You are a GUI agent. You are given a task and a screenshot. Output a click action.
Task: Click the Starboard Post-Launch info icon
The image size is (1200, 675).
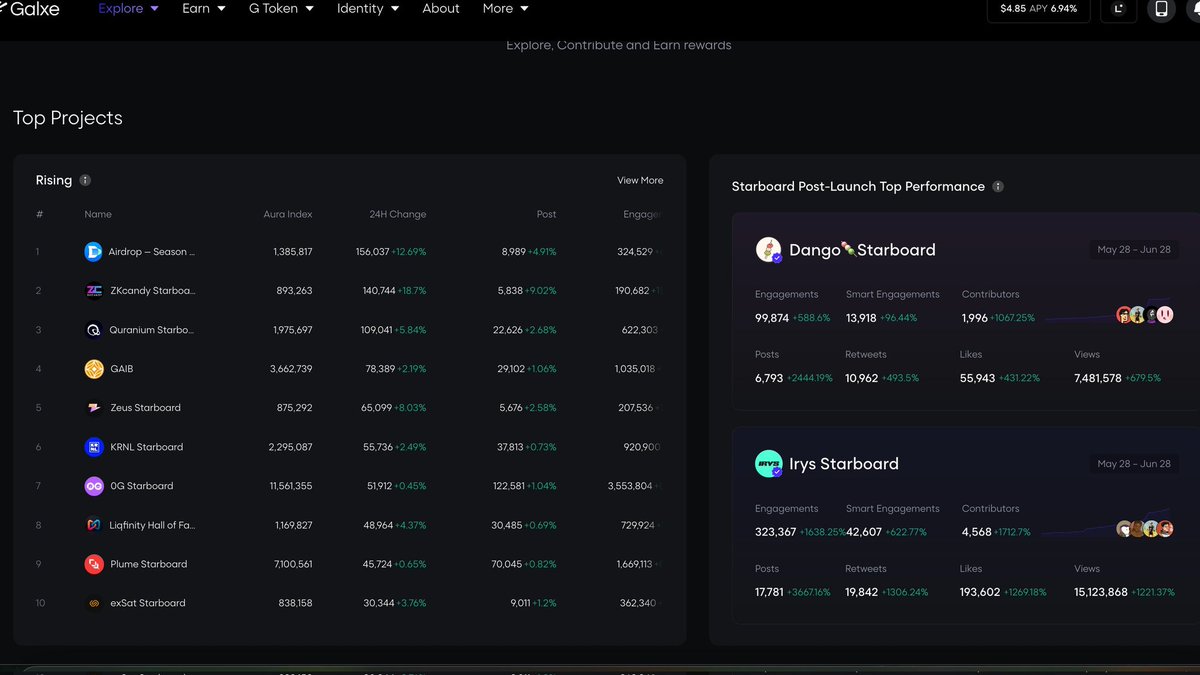point(998,186)
